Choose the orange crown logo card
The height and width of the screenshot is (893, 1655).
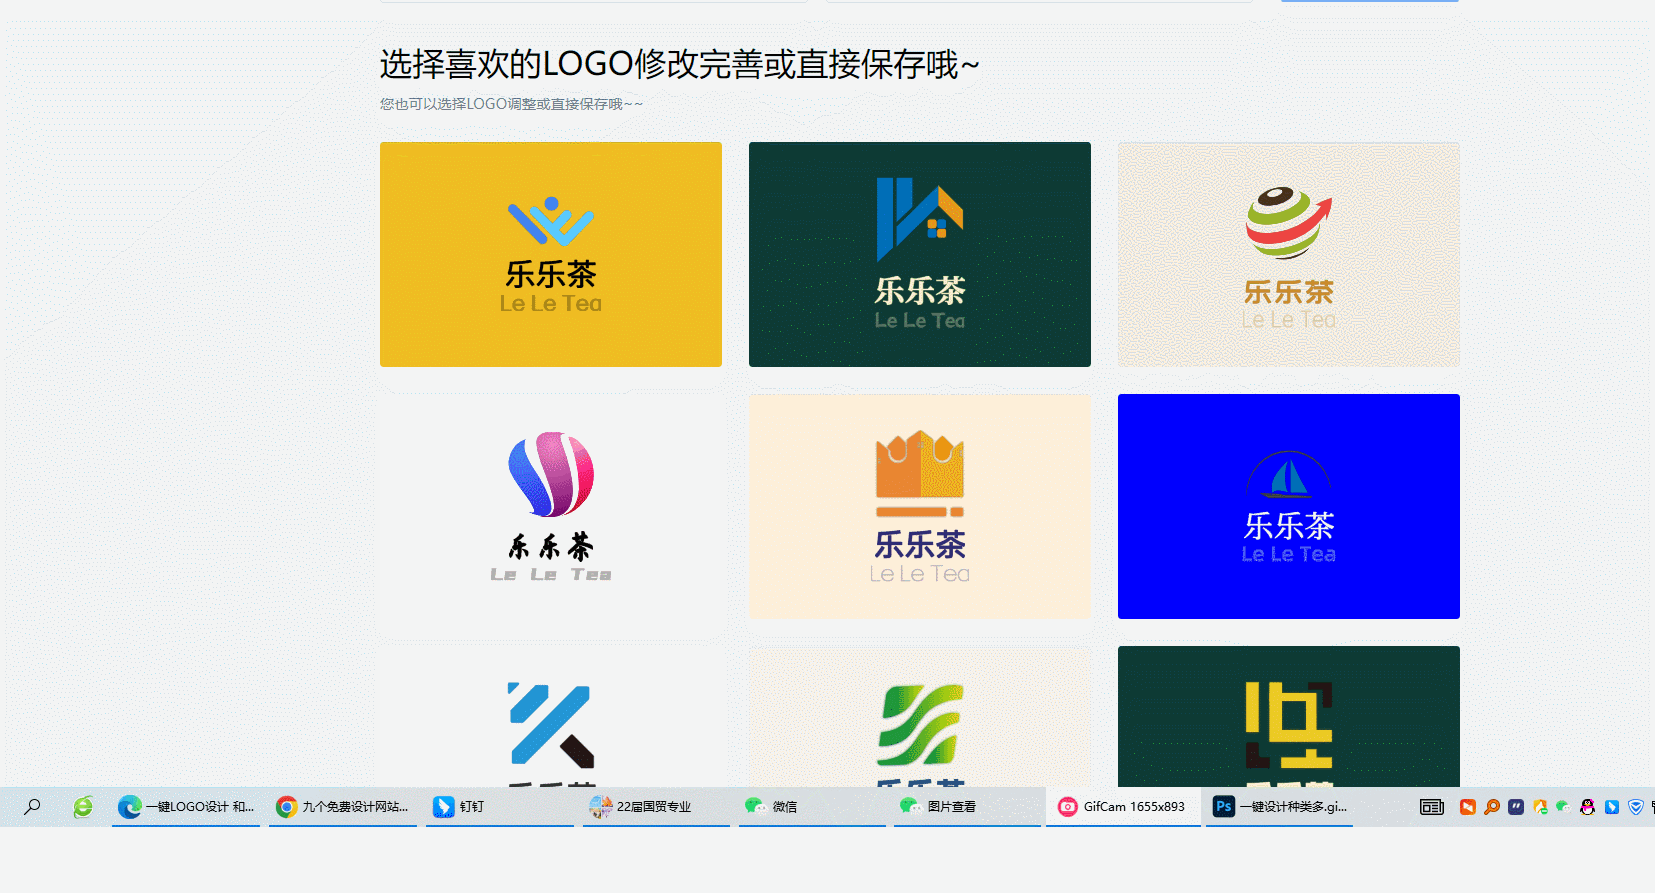920,506
